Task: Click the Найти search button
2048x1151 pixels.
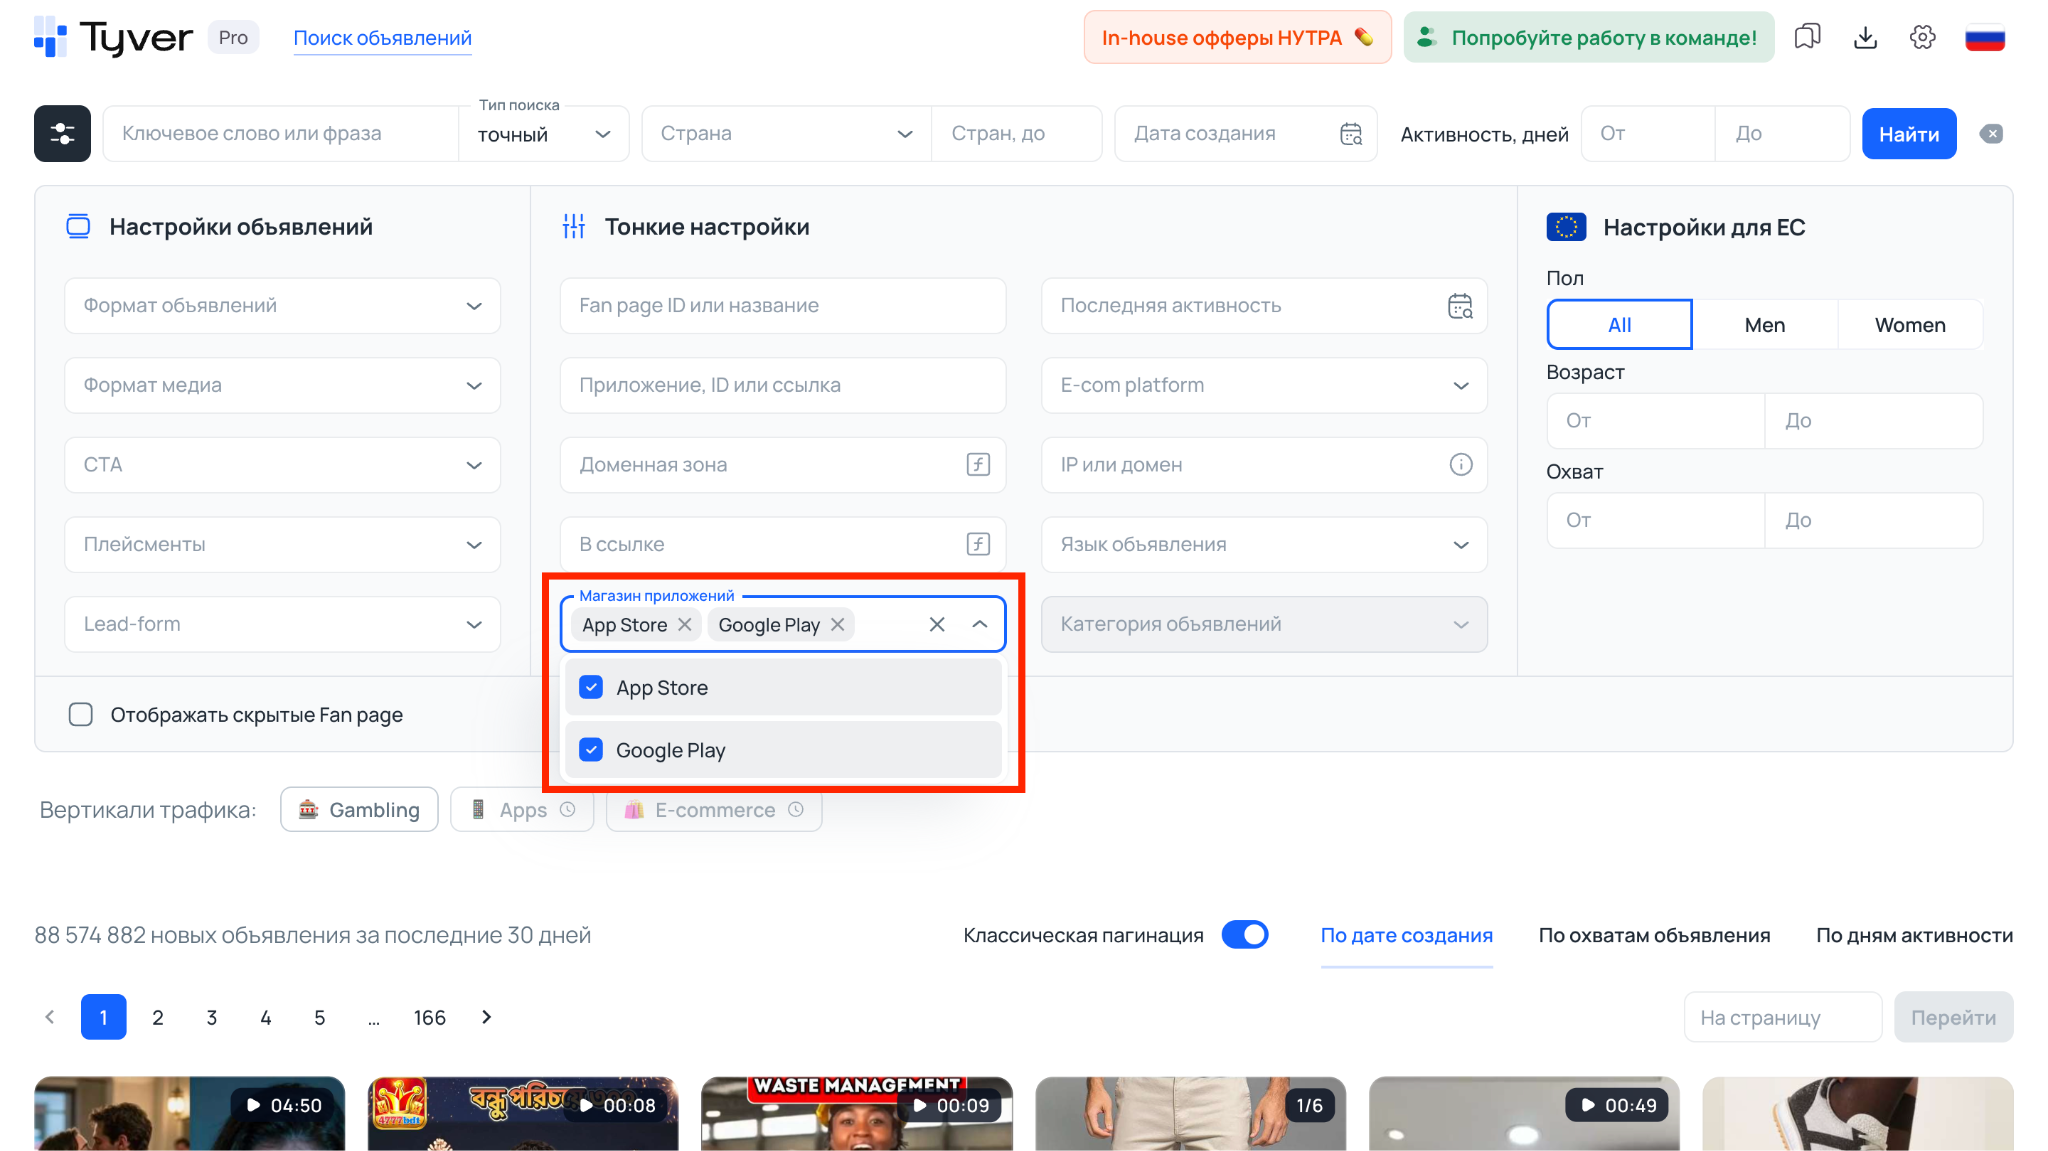Action: [x=1908, y=133]
